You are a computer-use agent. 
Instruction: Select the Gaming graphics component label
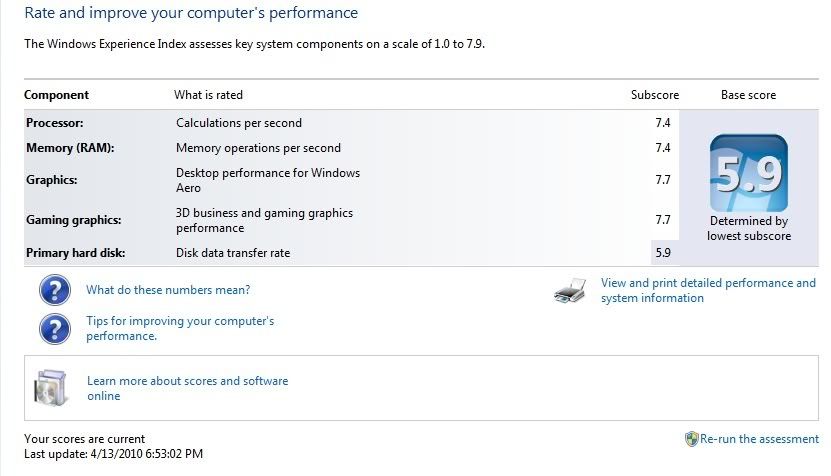click(x=71, y=220)
